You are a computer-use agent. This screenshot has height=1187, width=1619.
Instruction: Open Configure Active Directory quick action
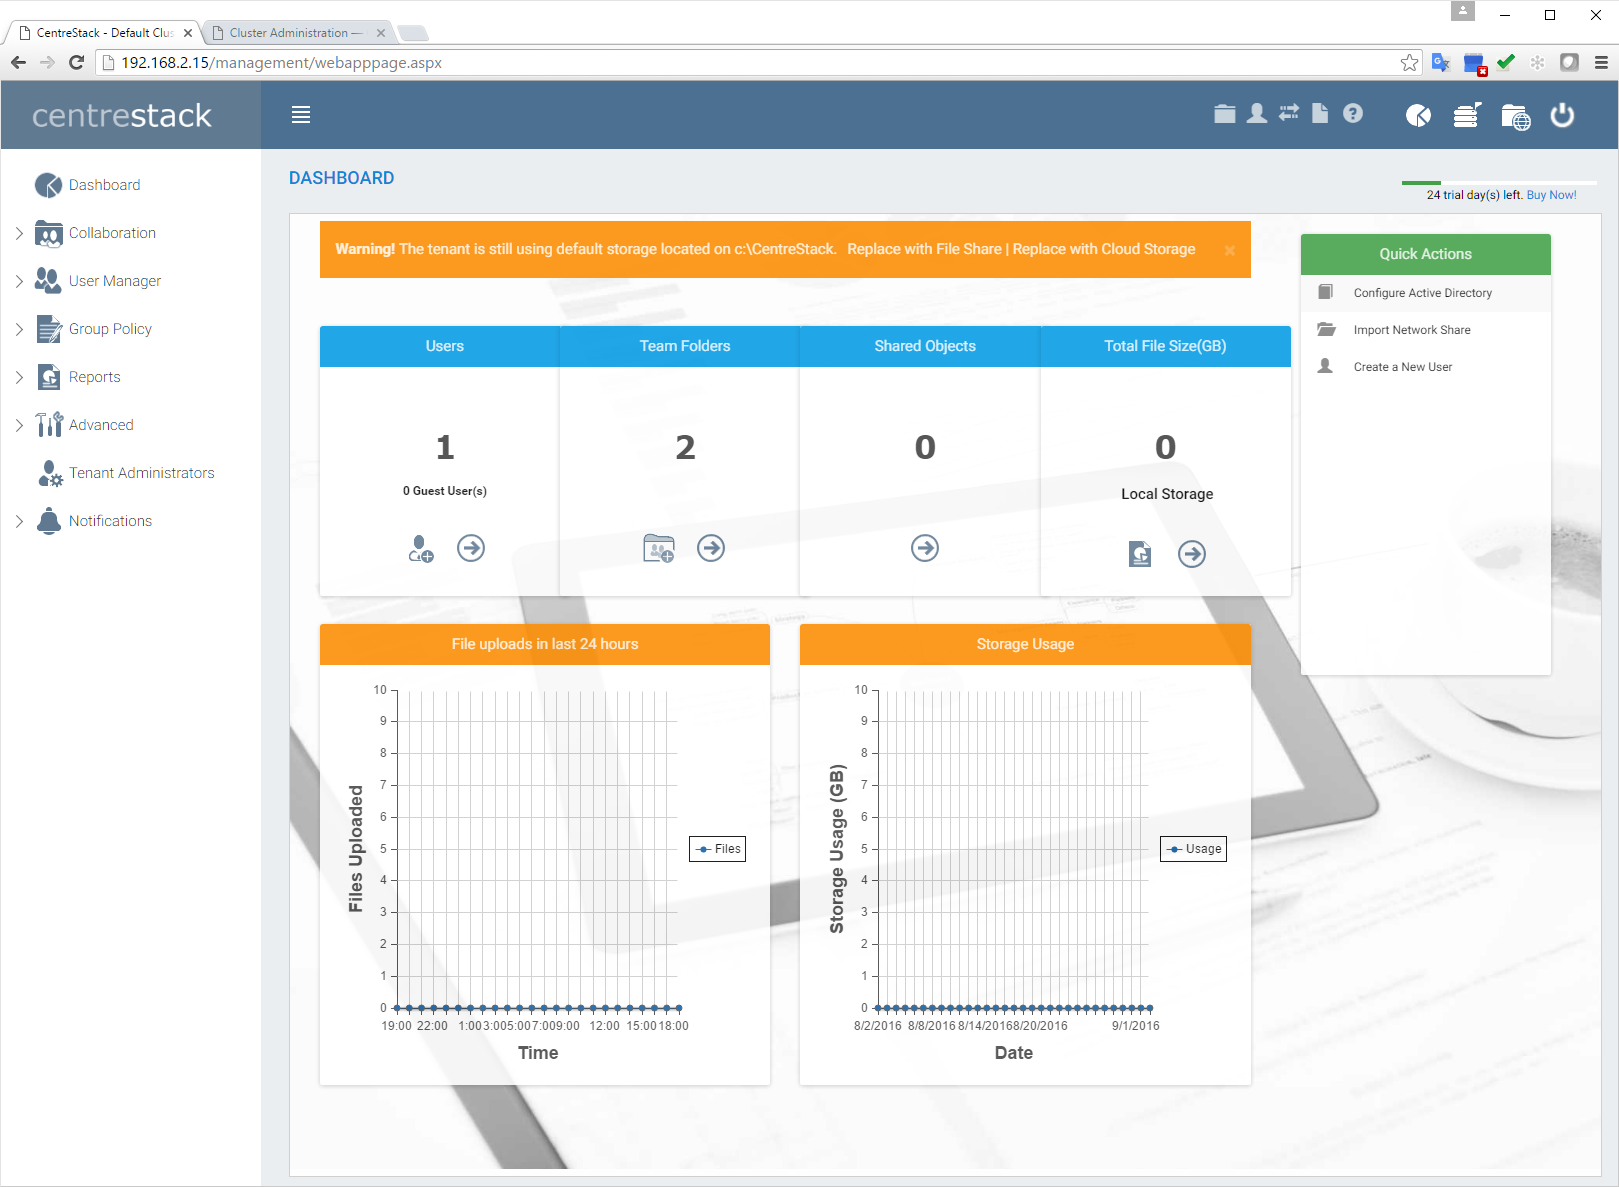1426,293
